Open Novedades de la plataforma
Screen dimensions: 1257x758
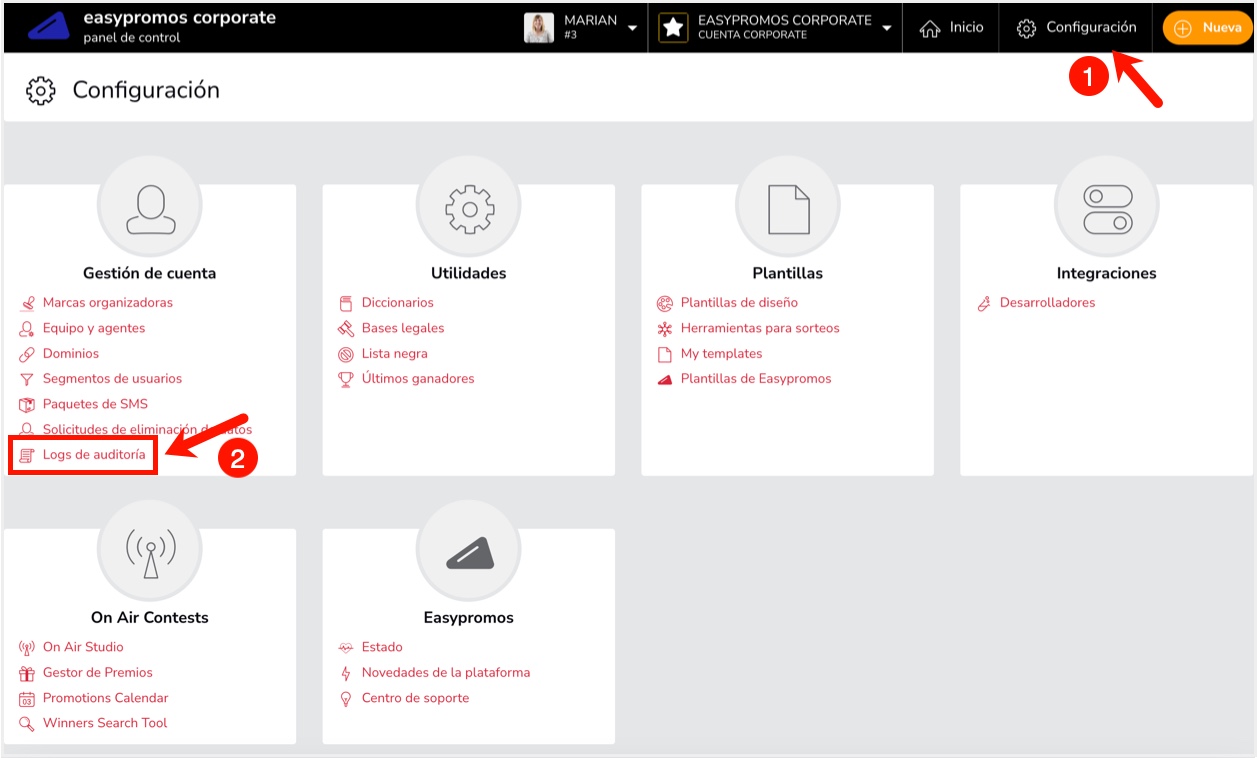pyautogui.click(x=446, y=673)
